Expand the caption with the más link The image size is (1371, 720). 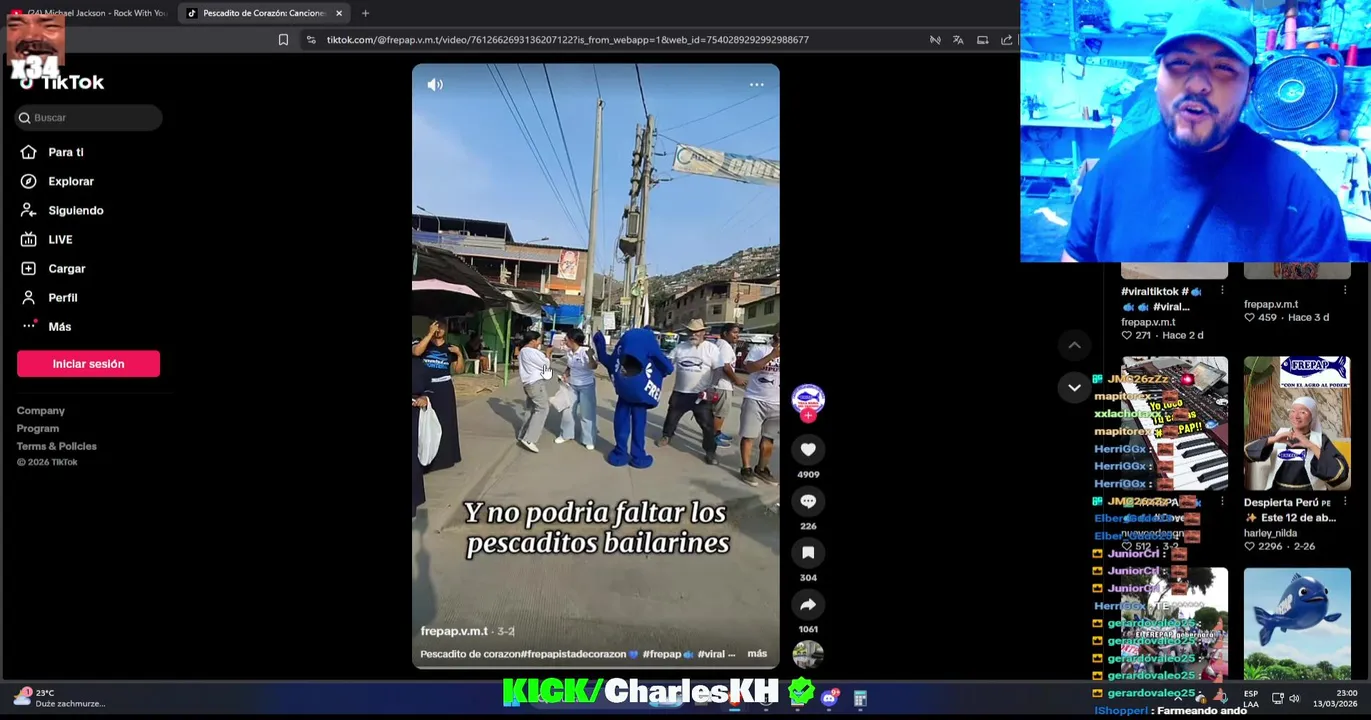pyautogui.click(x=757, y=654)
